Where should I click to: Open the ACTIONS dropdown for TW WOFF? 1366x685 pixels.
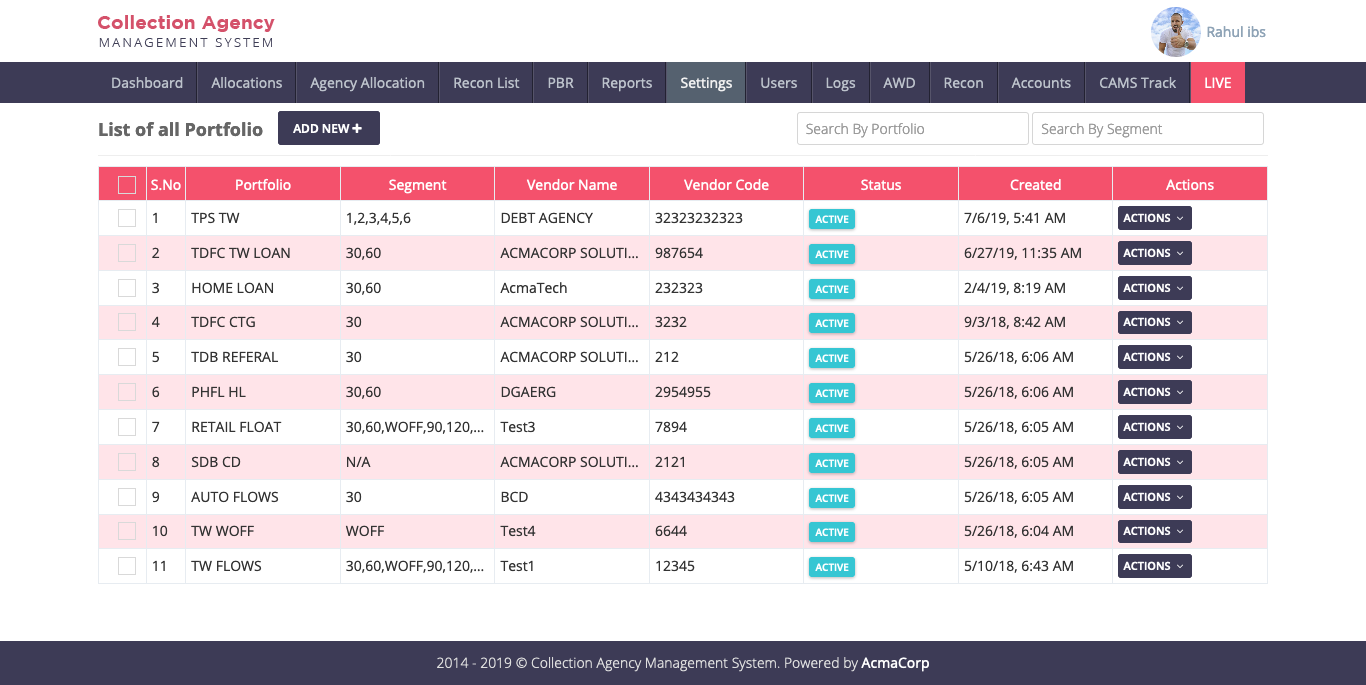pos(1153,531)
